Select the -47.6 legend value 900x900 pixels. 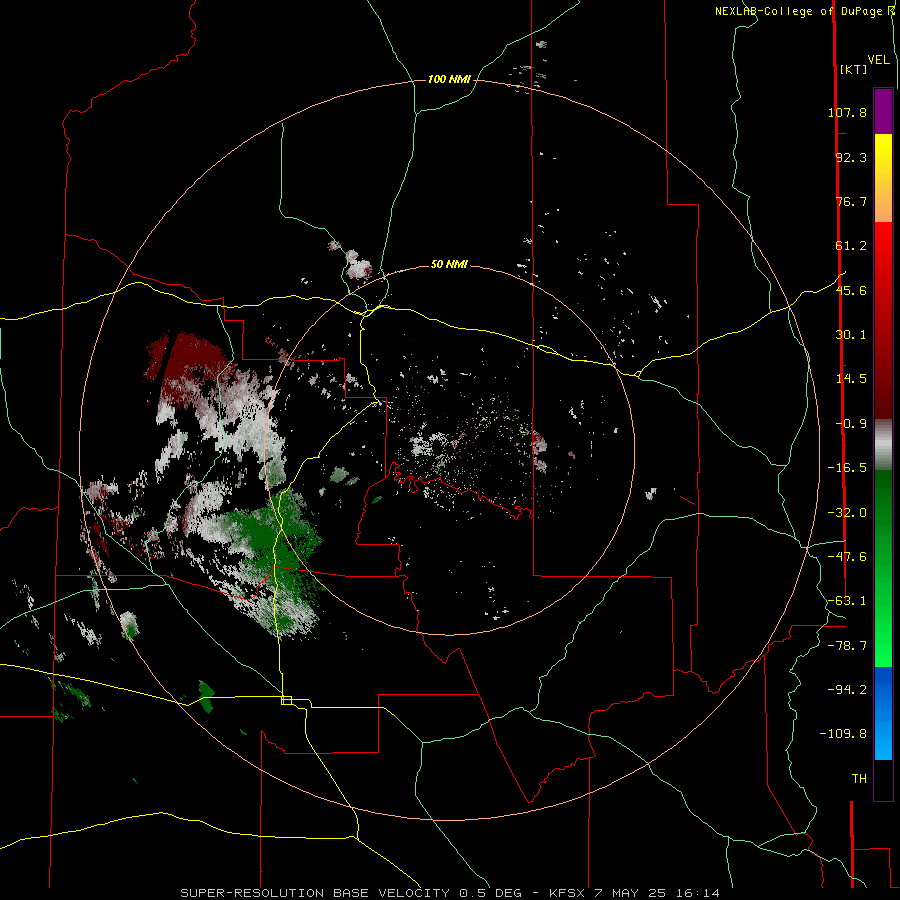pos(847,557)
